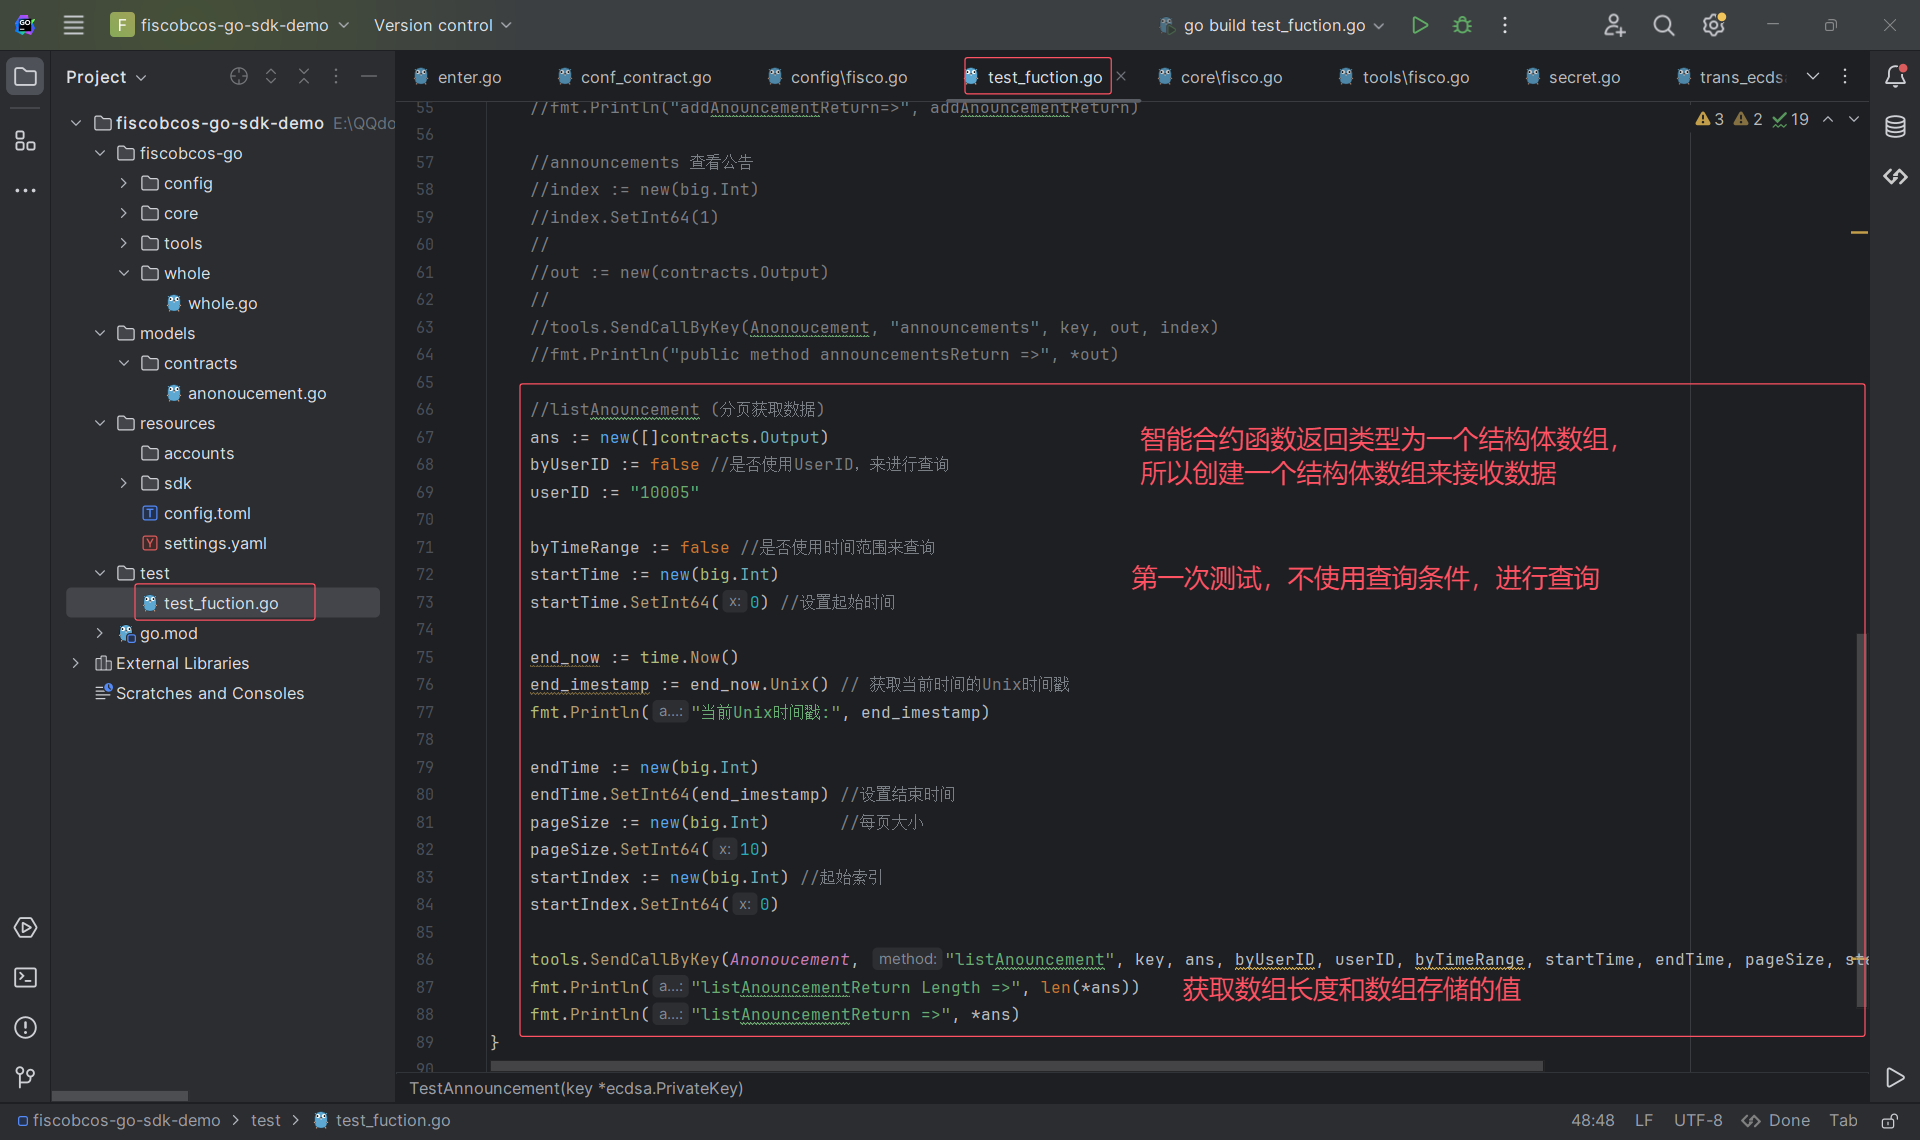Click the UTF-8 encoding selector
This screenshot has width=1920, height=1140.
(x=1697, y=1121)
